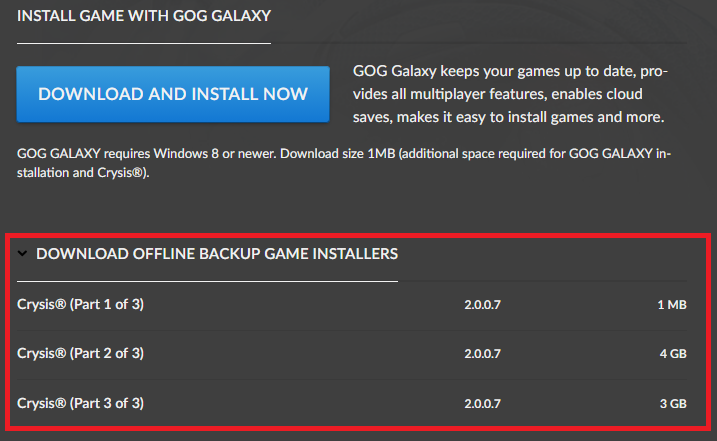Click version 2.0.0.7 in Part 1 row
717x441 pixels.
[x=482, y=305]
